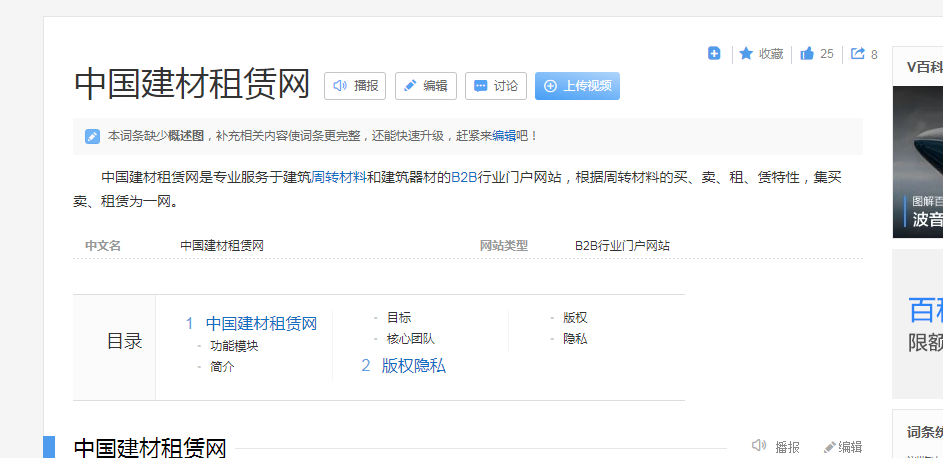Jump to 核心团队 in catalog
943x458 pixels.
click(411, 339)
